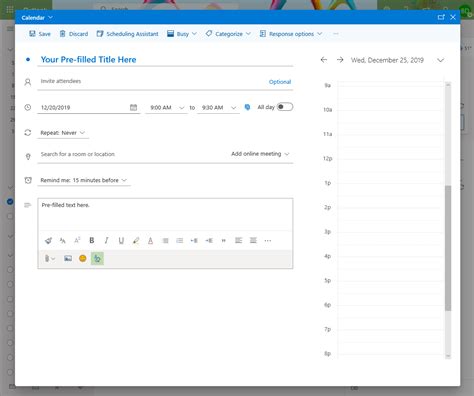The image size is (474, 396).
Task: Align text left
Action: tap(238, 240)
